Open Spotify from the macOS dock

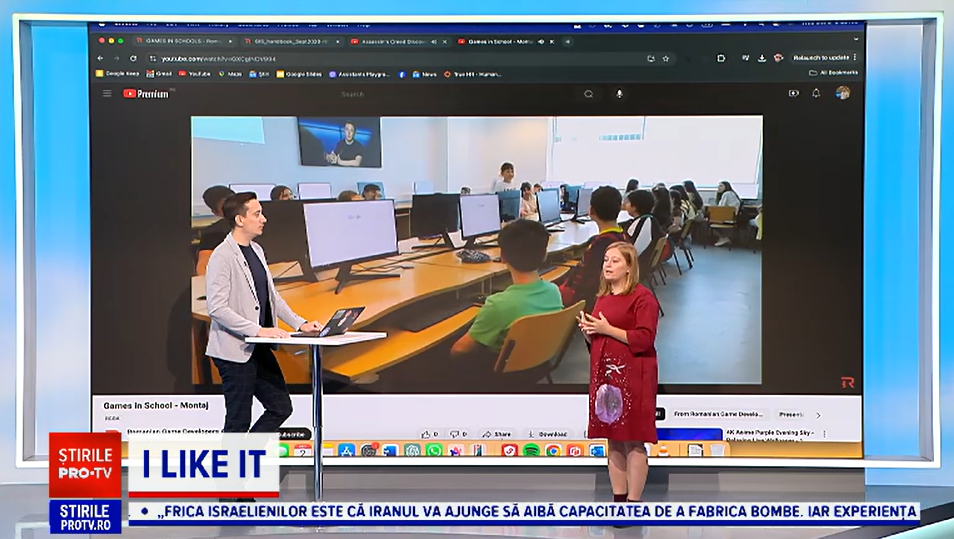(531, 450)
